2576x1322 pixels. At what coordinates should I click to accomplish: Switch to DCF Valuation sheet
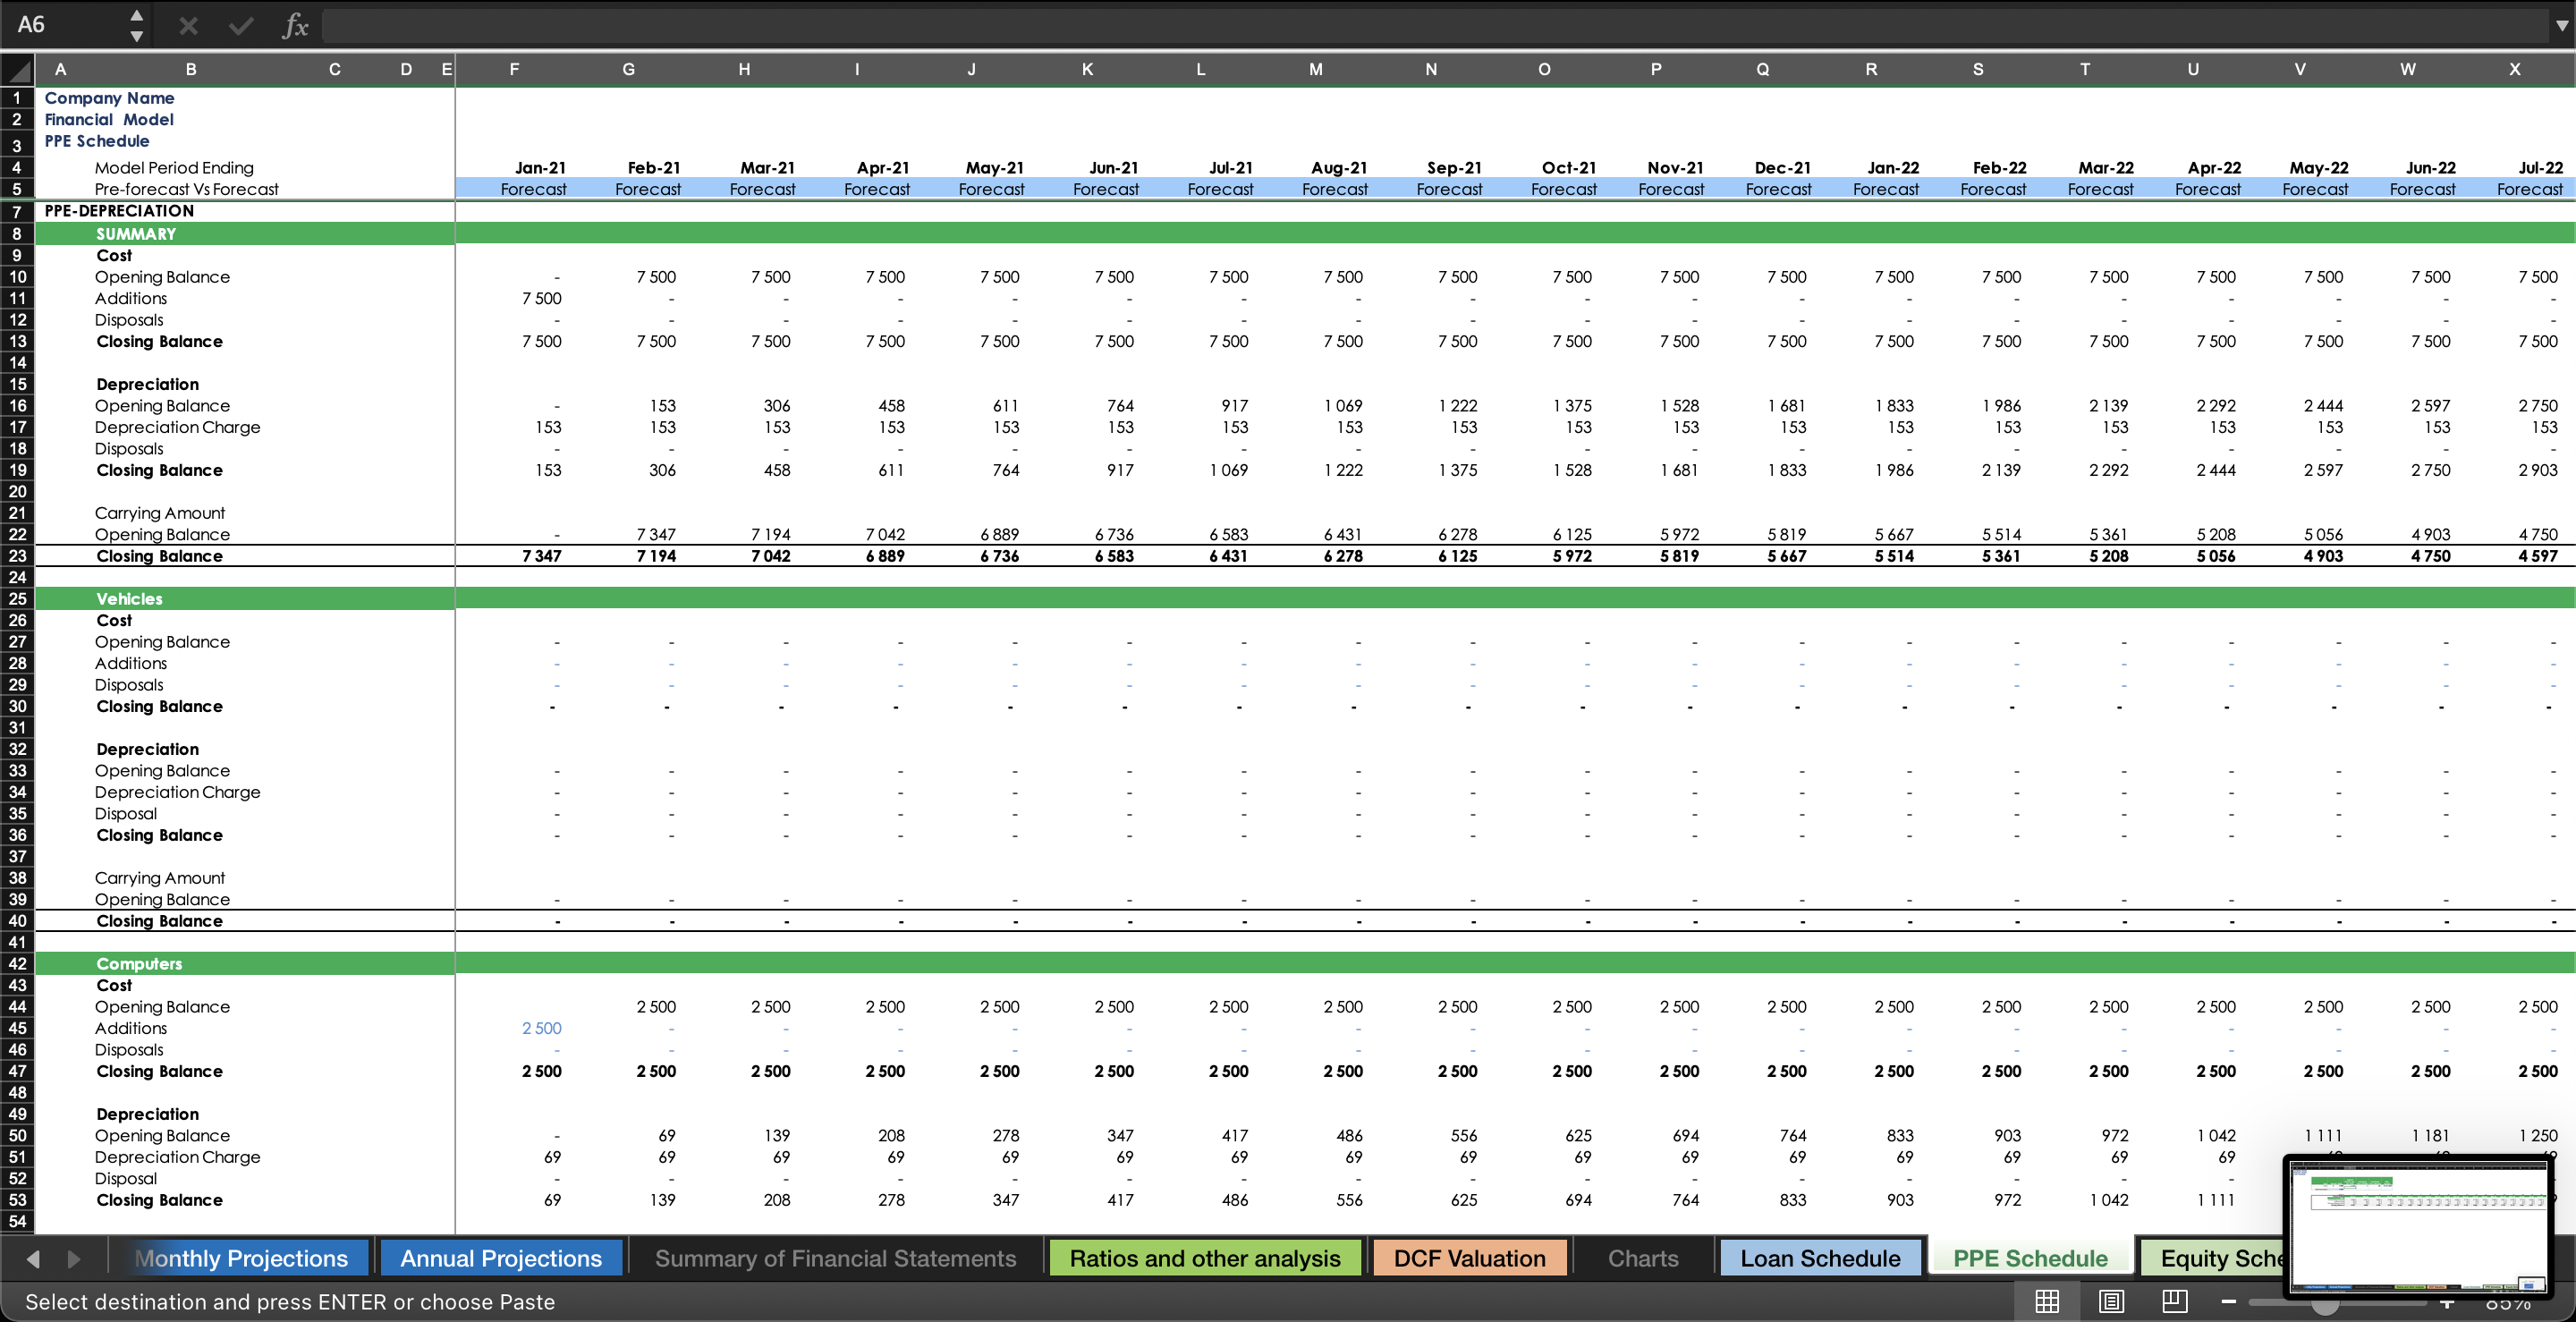point(1469,1258)
